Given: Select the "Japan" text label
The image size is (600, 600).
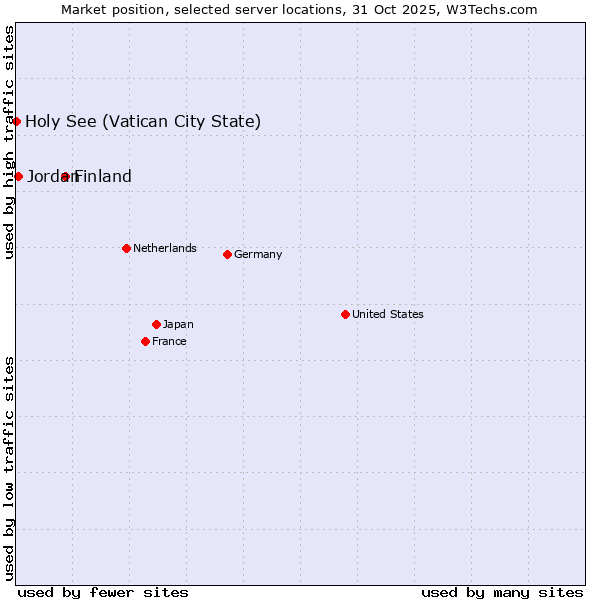Looking at the screenshot, I should click(x=178, y=324).
